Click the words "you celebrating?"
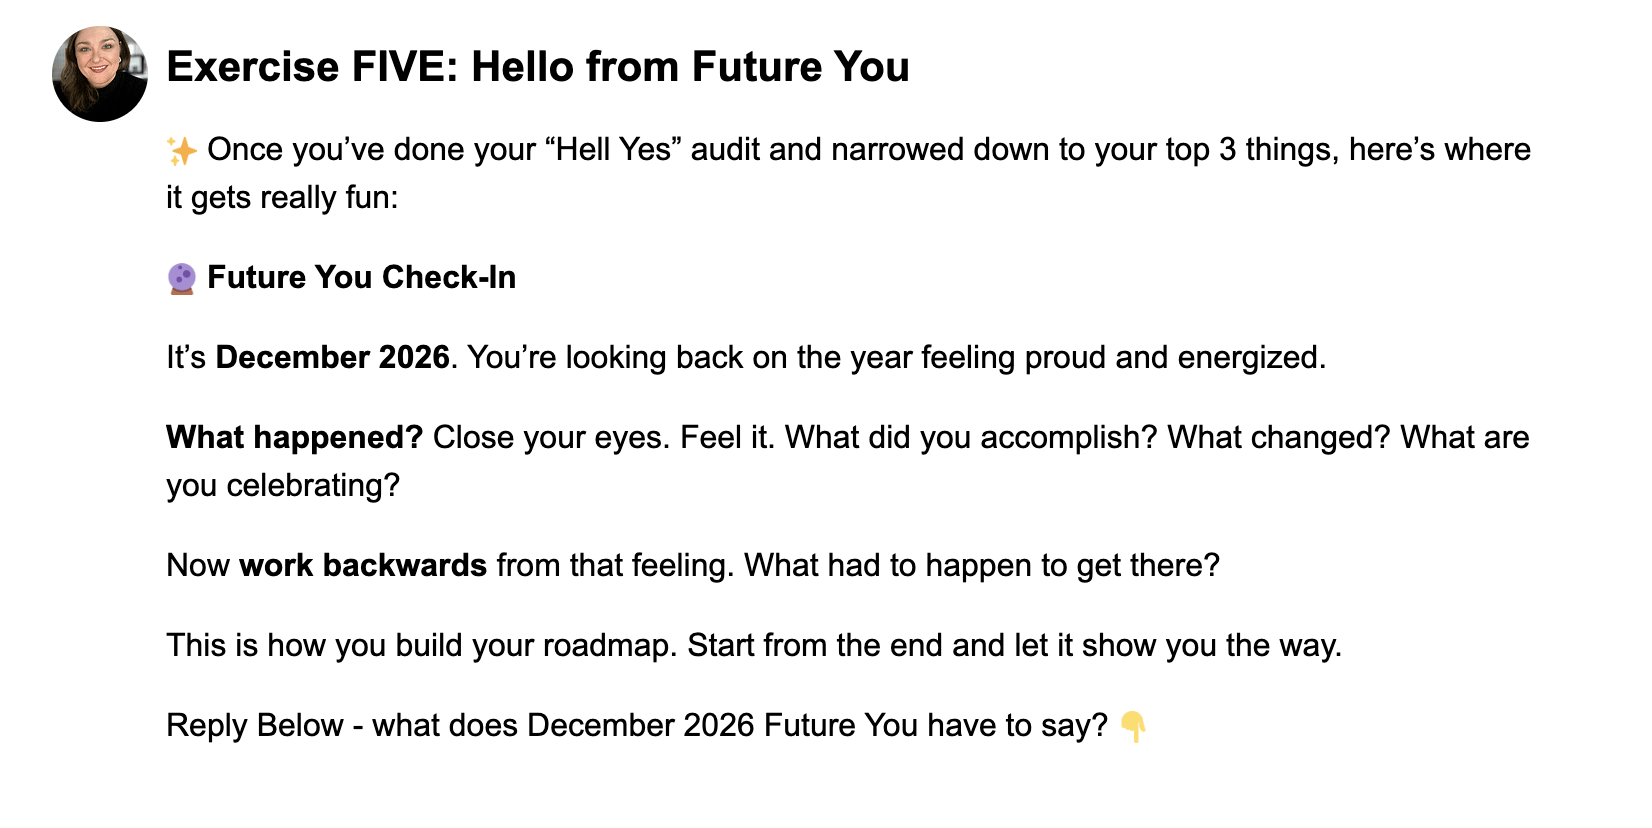The height and width of the screenshot is (828, 1652). [283, 485]
